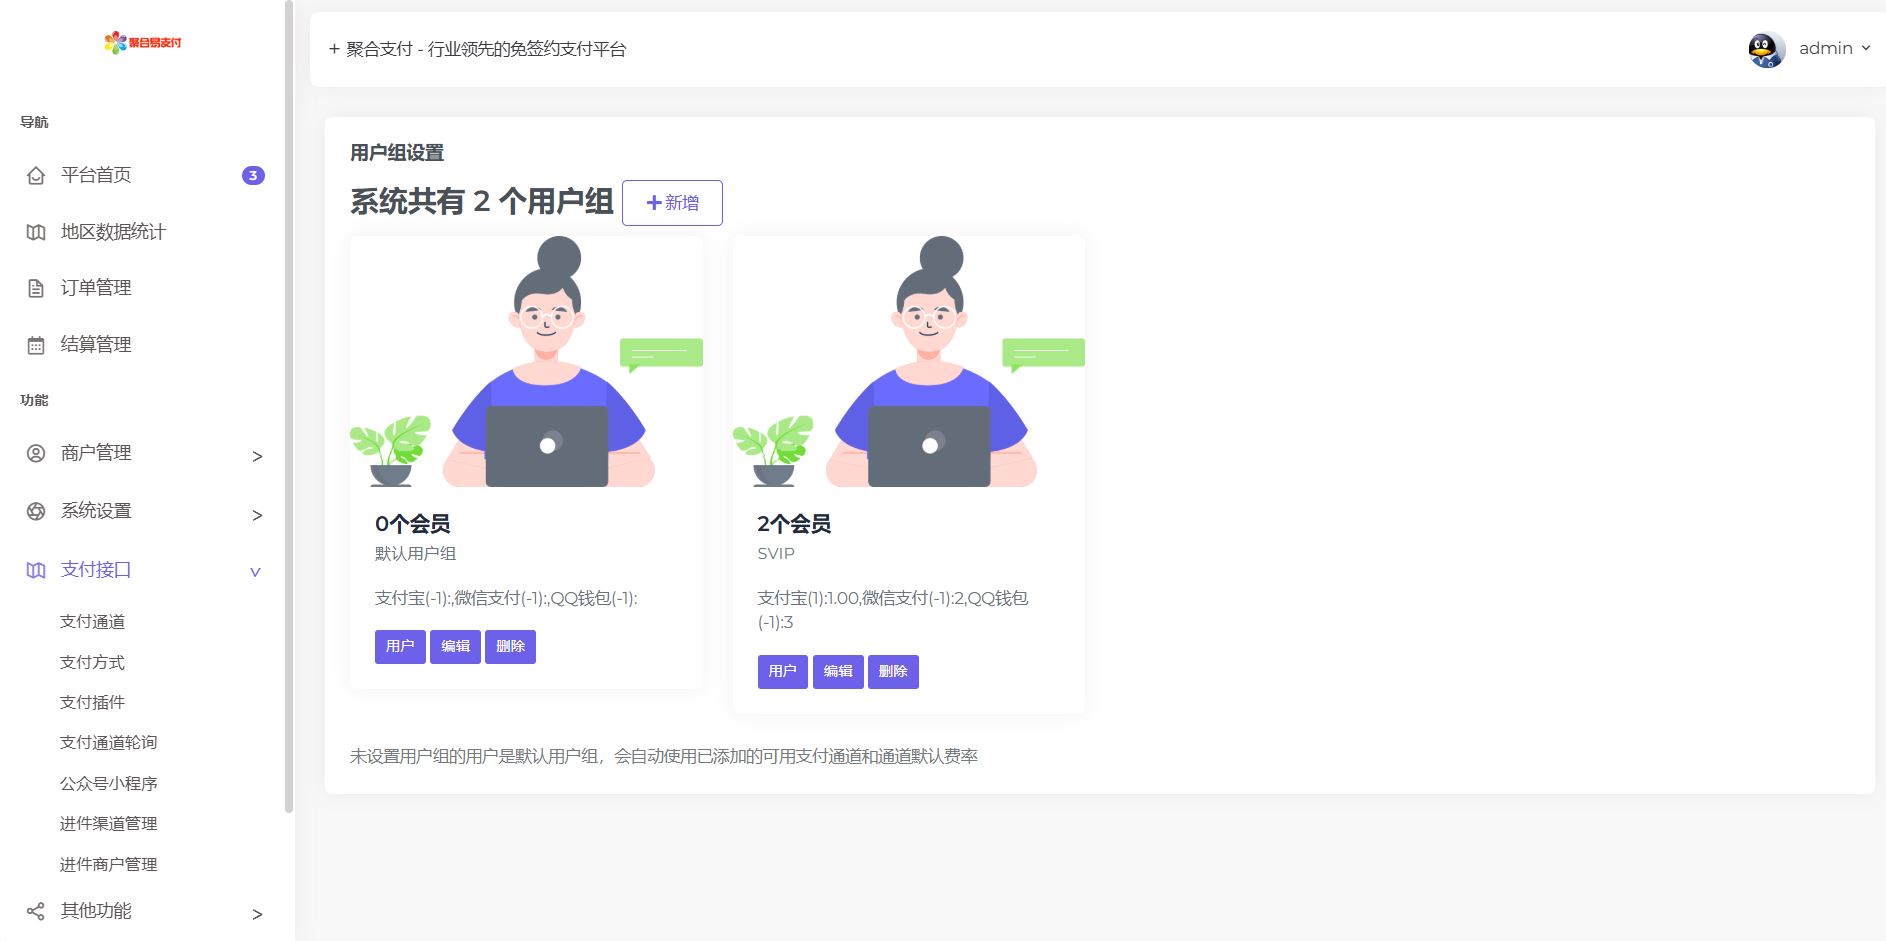Click 编辑 on the 默认用户组 card
1886x941 pixels.
[x=455, y=646]
